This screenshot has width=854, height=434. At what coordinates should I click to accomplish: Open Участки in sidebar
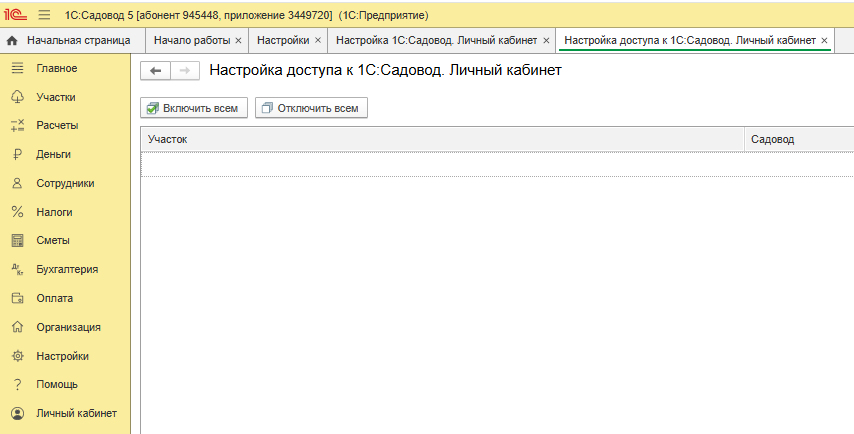tap(56, 97)
